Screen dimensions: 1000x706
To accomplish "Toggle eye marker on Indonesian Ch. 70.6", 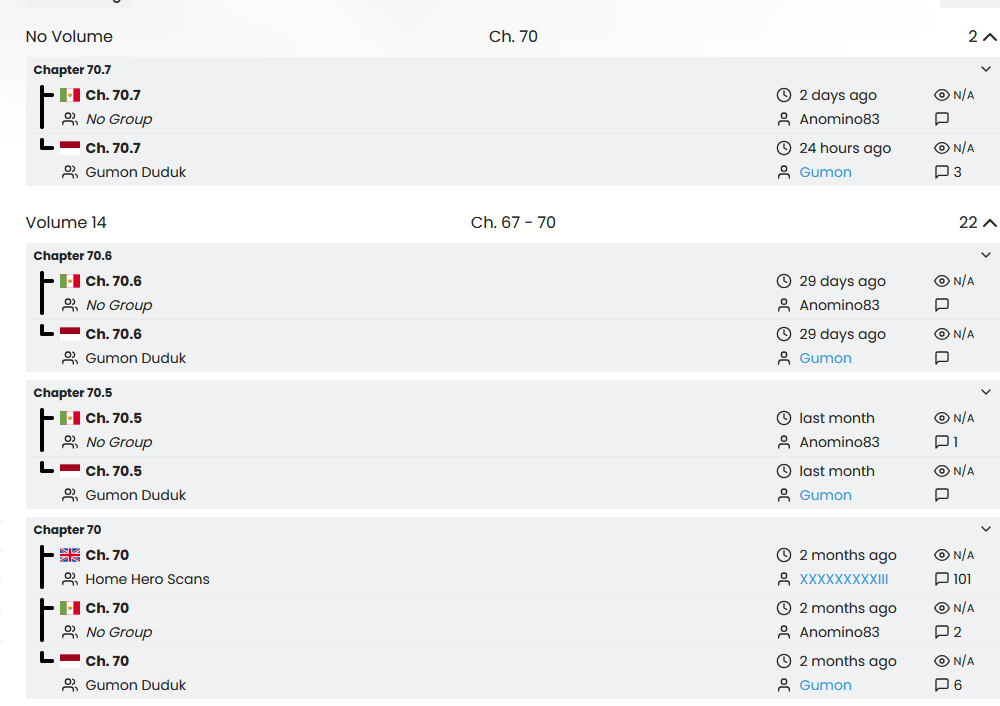I will (x=941, y=334).
